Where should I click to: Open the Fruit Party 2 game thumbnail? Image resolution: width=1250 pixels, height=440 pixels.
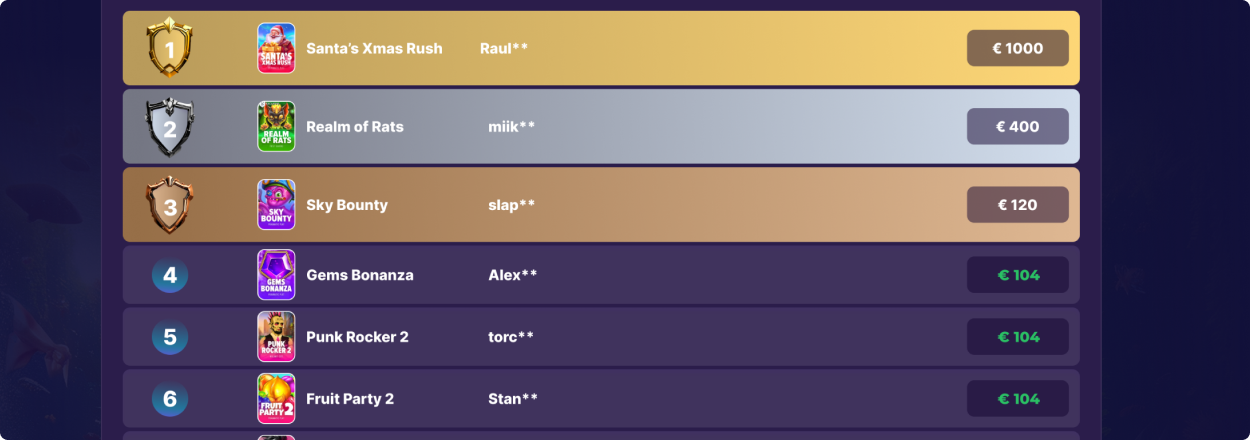click(x=276, y=399)
